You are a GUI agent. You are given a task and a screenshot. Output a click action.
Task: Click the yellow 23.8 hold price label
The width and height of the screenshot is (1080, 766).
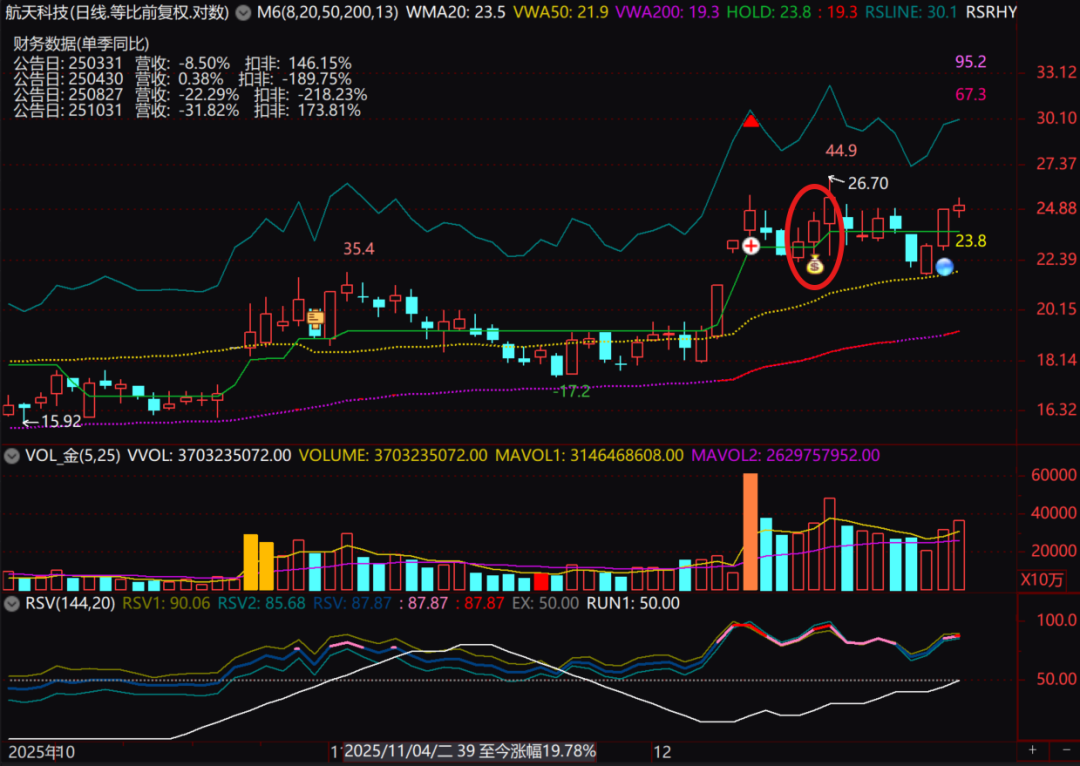coord(970,241)
